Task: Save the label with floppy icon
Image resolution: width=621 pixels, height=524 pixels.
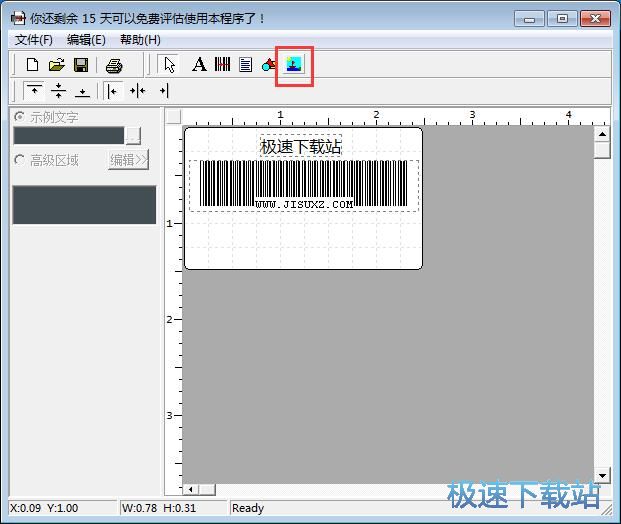Action: click(x=81, y=65)
